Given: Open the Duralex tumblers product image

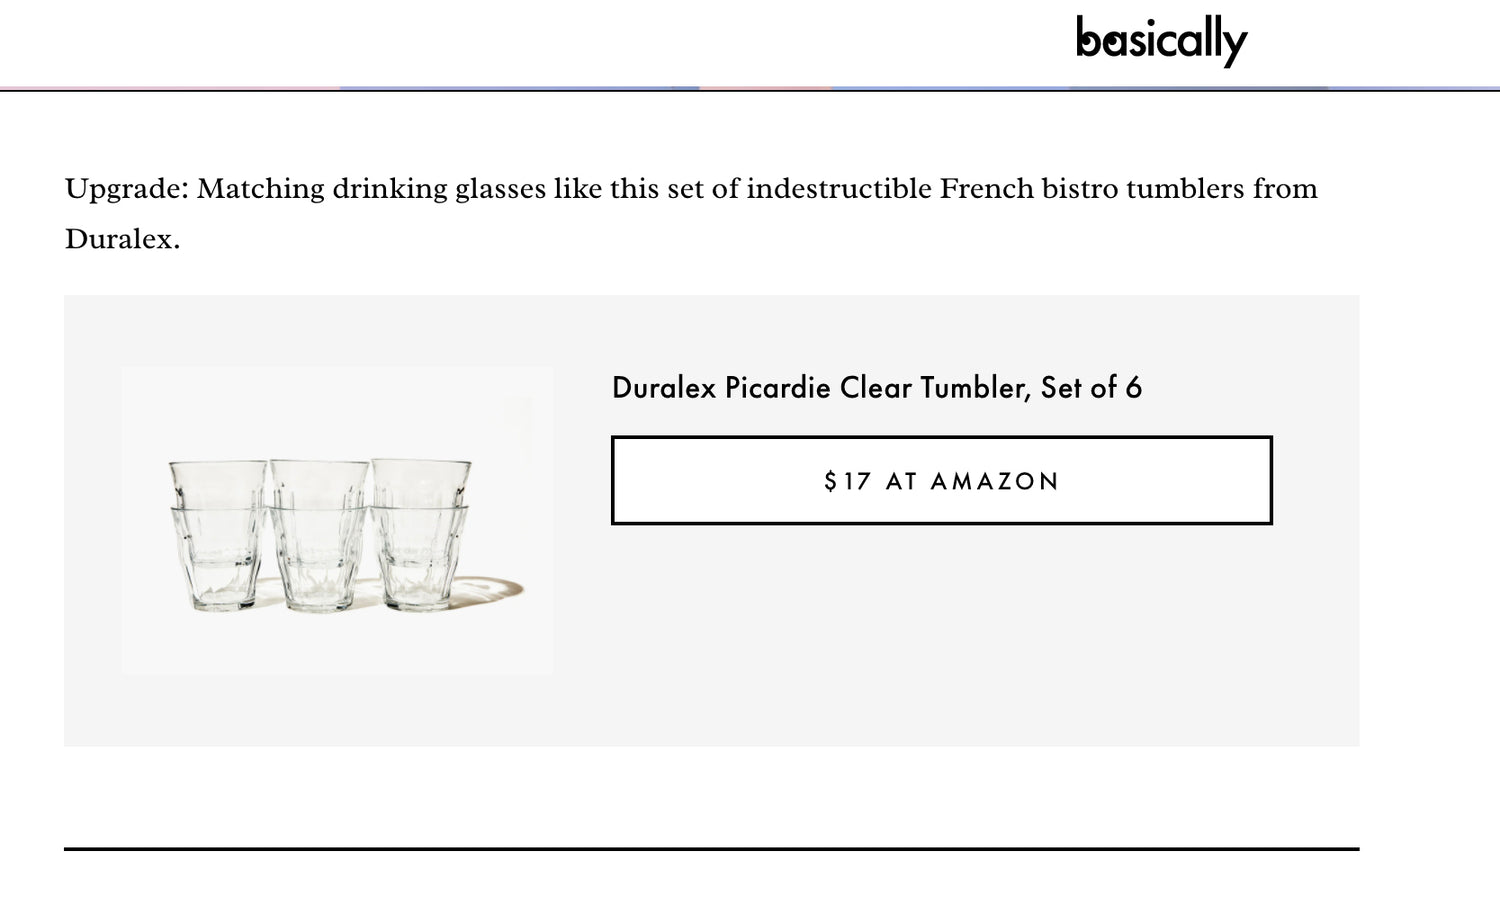Looking at the screenshot, I should click(x=337, y=519).
